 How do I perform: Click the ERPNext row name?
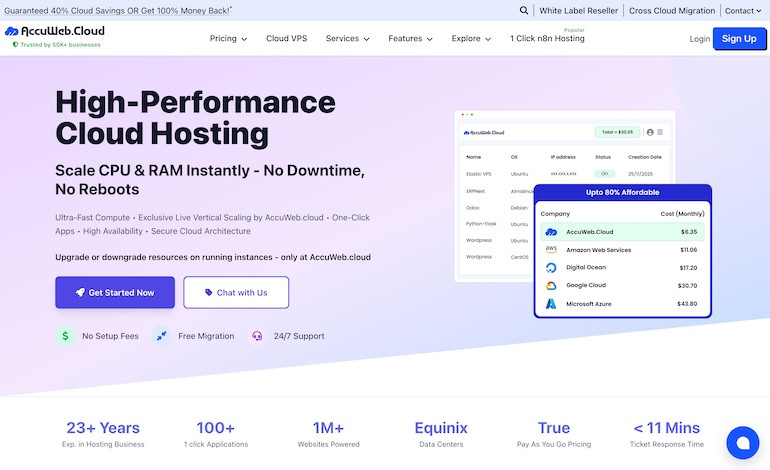click(475, 191)
